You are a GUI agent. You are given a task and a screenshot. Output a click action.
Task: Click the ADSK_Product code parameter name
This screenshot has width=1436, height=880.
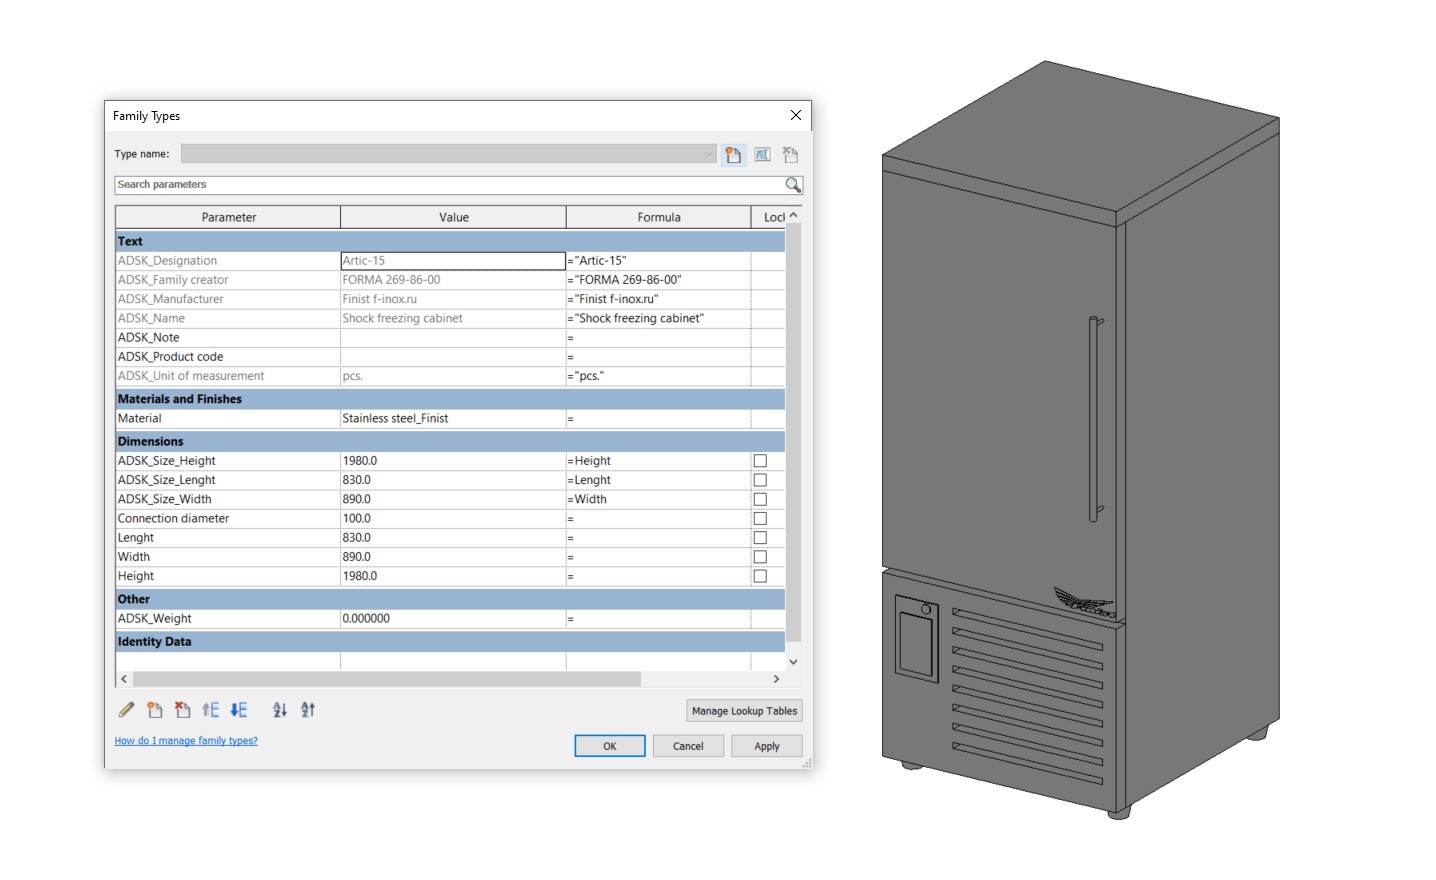click(171, 357)
